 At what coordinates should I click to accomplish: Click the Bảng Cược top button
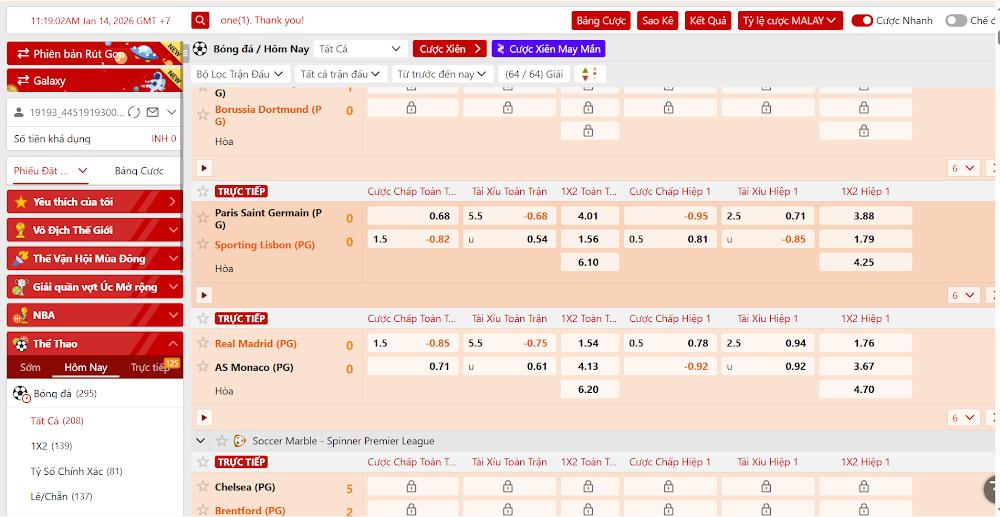(x=601, y=20)
